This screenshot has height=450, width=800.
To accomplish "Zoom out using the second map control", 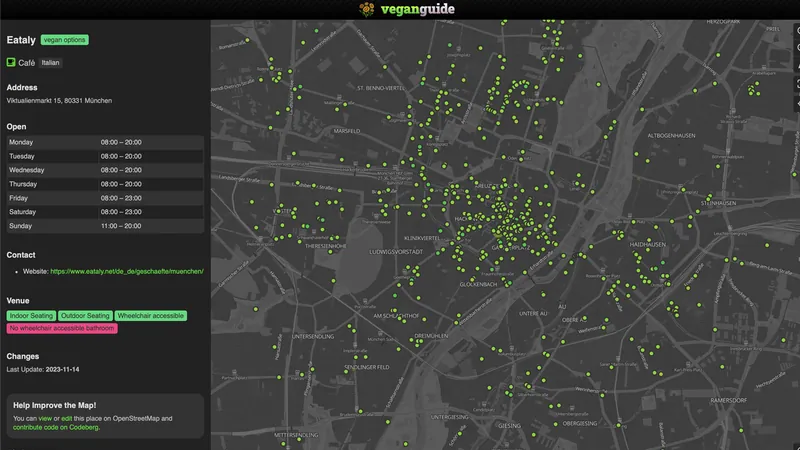I will tap(796, 49).
